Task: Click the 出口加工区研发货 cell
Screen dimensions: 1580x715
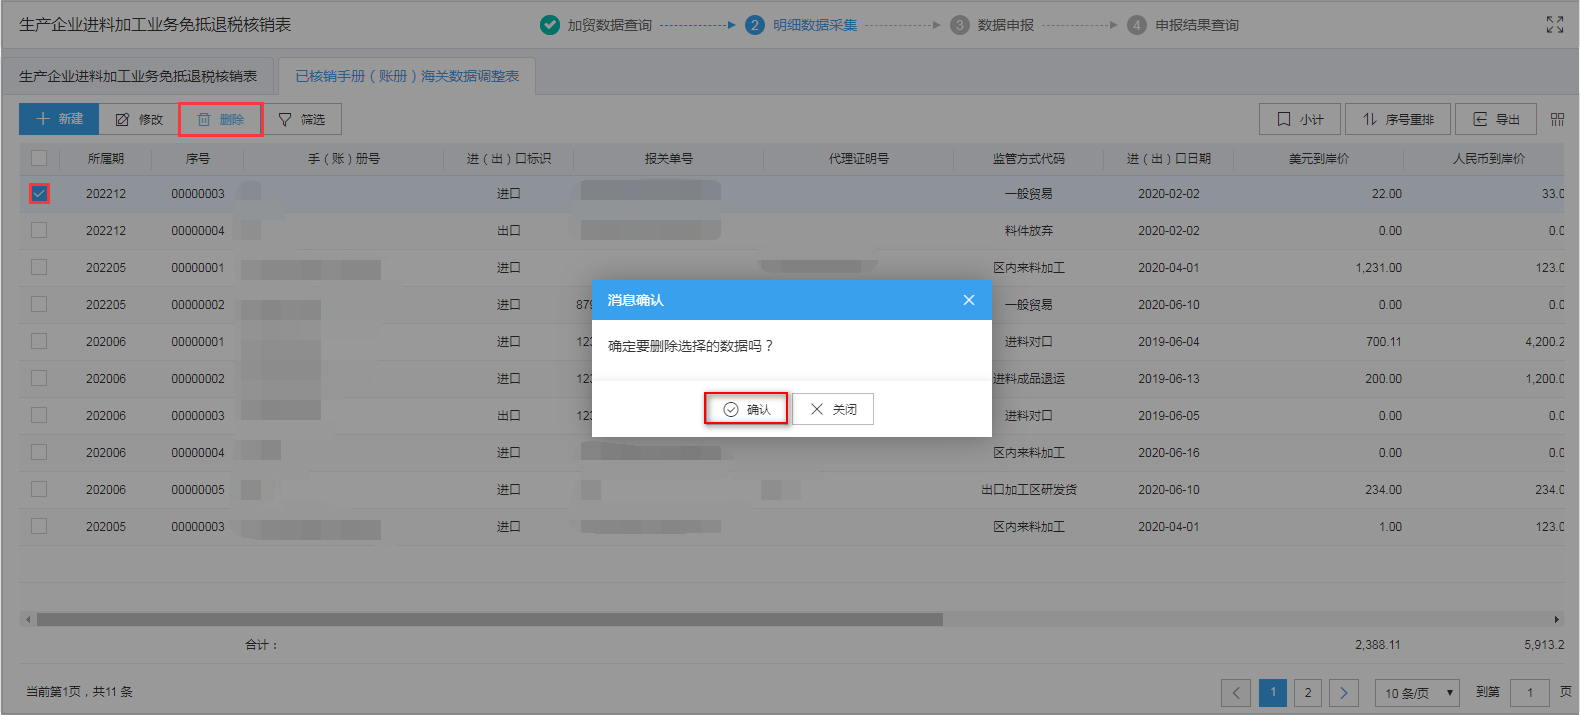Action: pos(1029,489)
